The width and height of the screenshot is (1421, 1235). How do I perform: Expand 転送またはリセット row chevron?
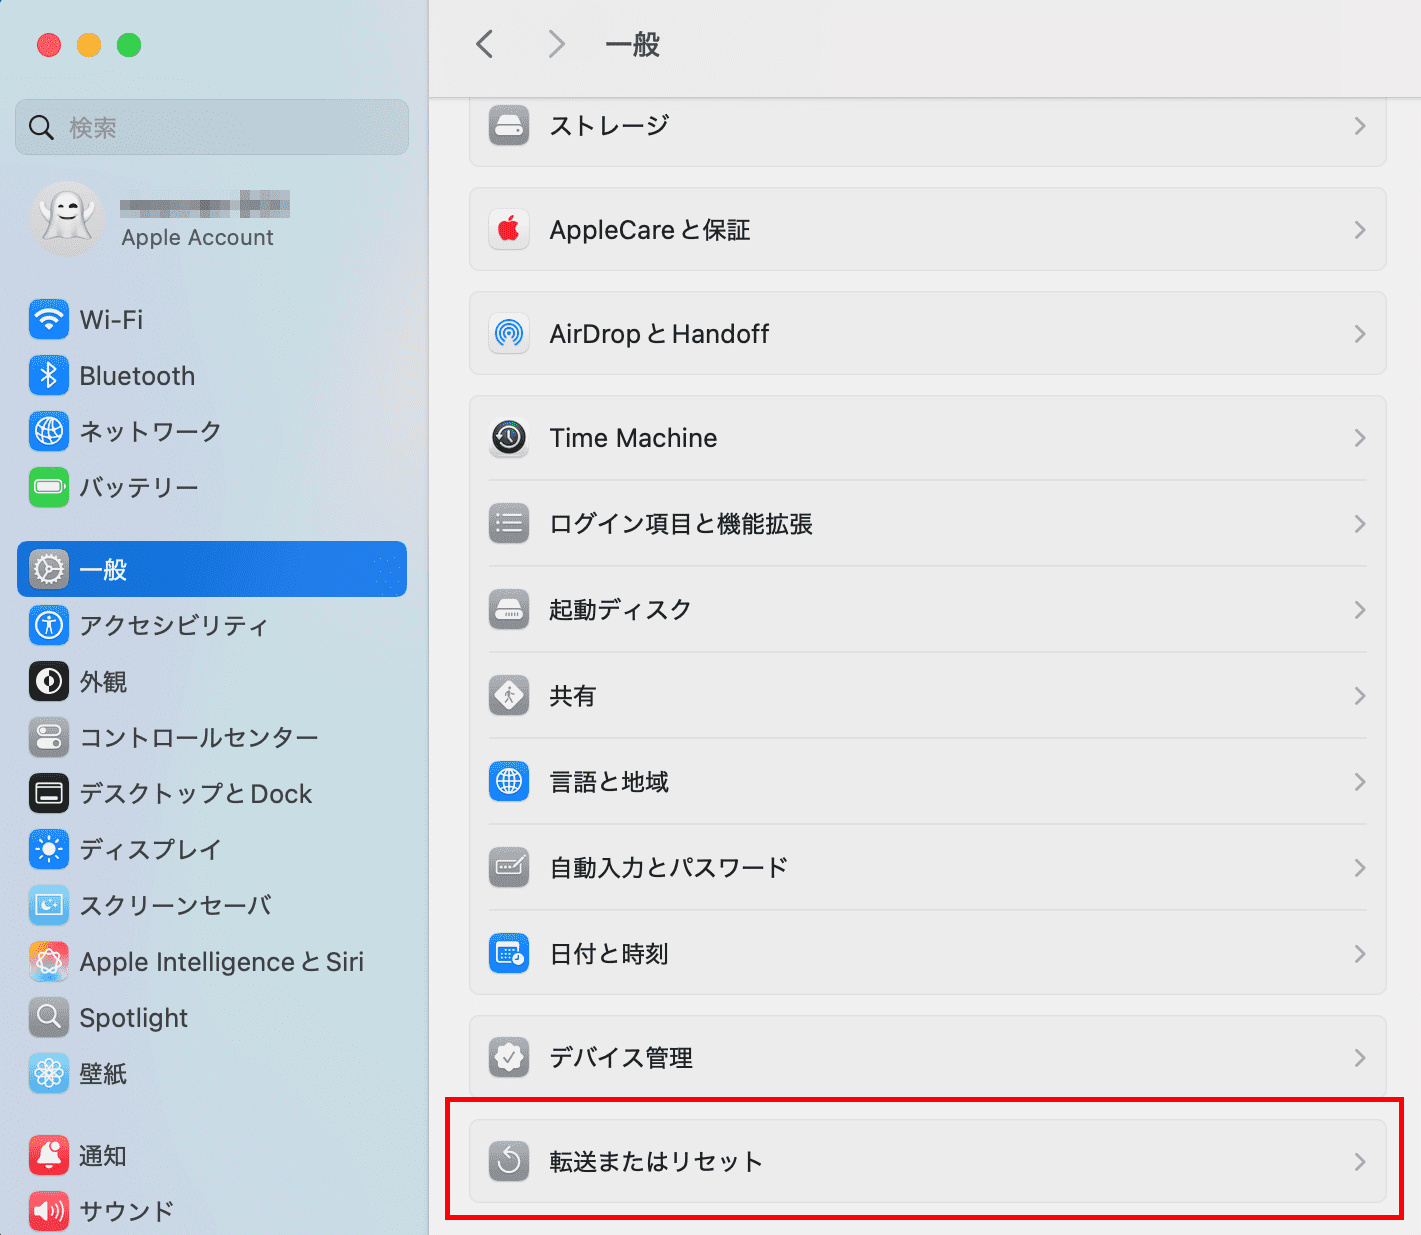1360,1162
